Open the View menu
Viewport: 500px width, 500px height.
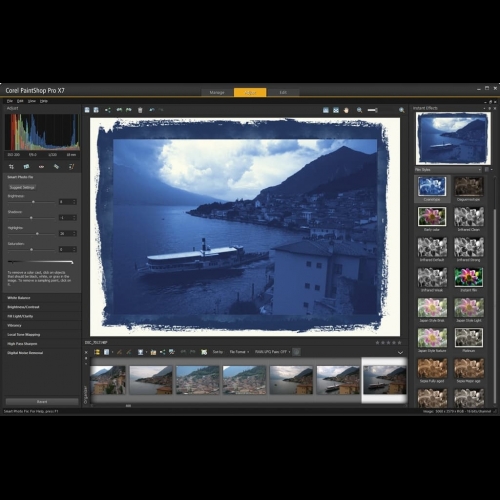tap(32, 101)
